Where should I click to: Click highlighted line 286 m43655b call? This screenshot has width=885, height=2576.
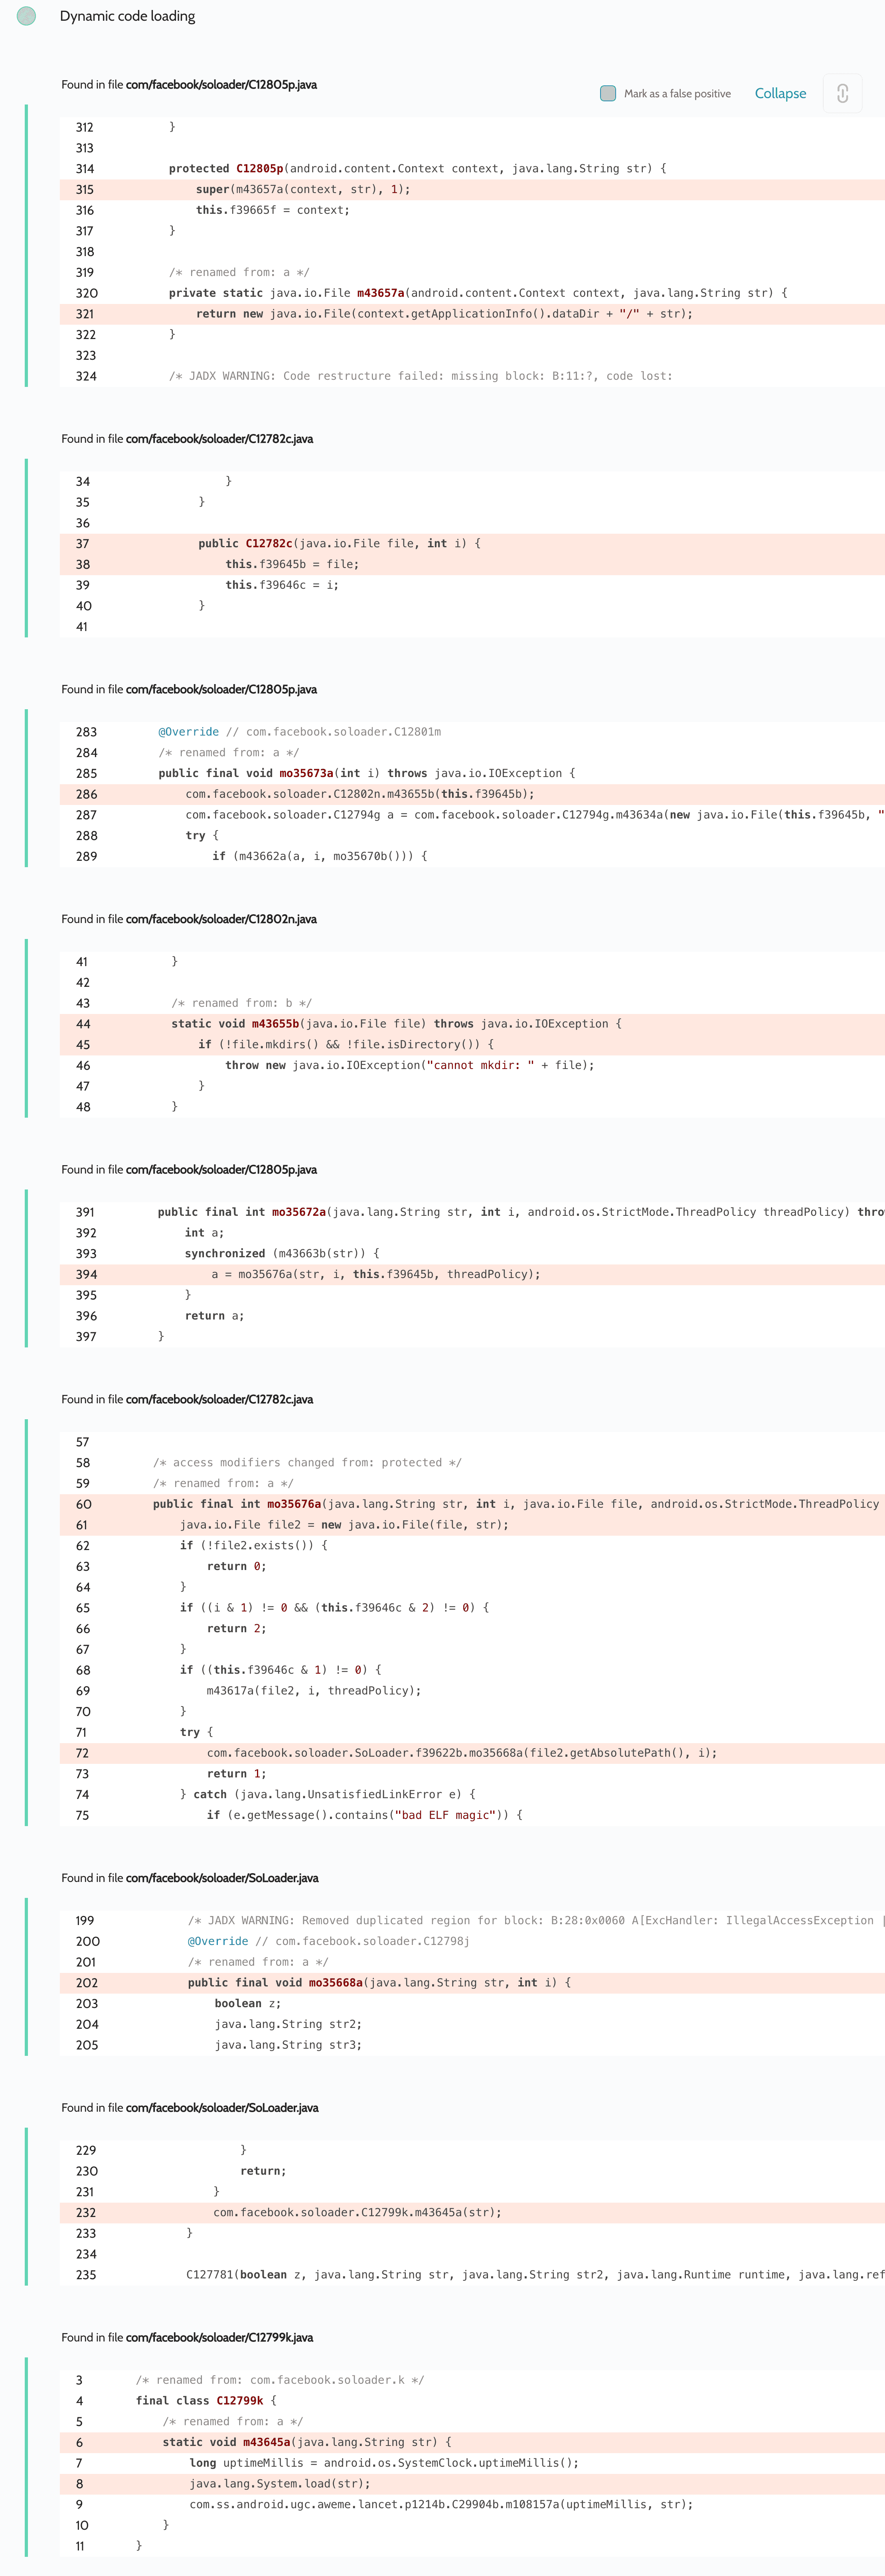tap(359, 794)
